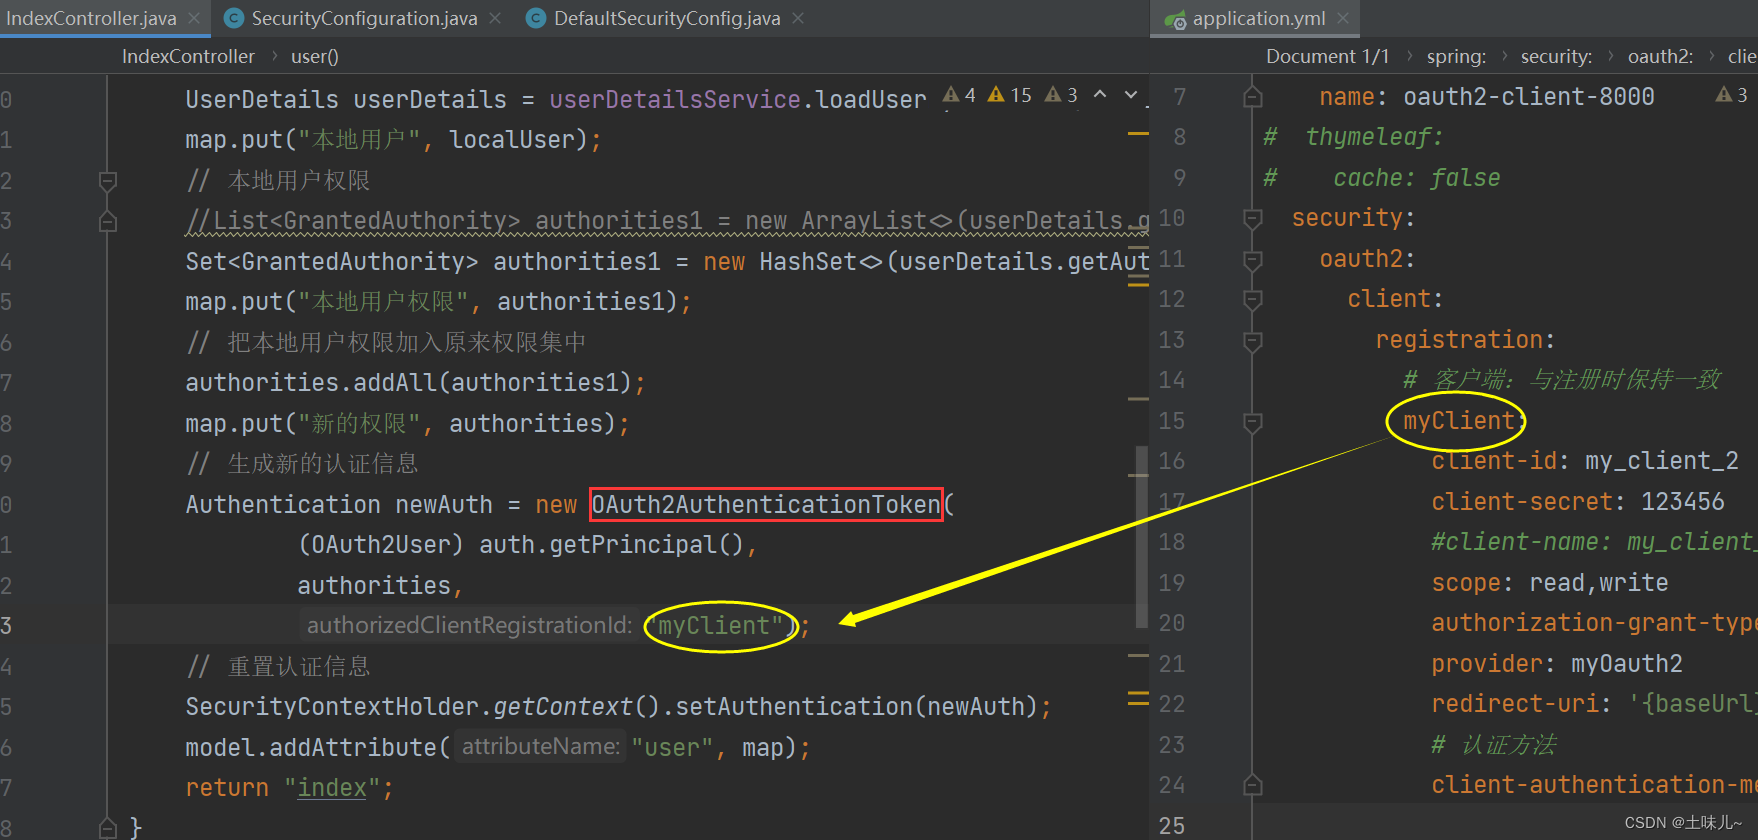Click the myClient: key in YAML
This screenshot has height=840, width=1758.
(1460, 421)
